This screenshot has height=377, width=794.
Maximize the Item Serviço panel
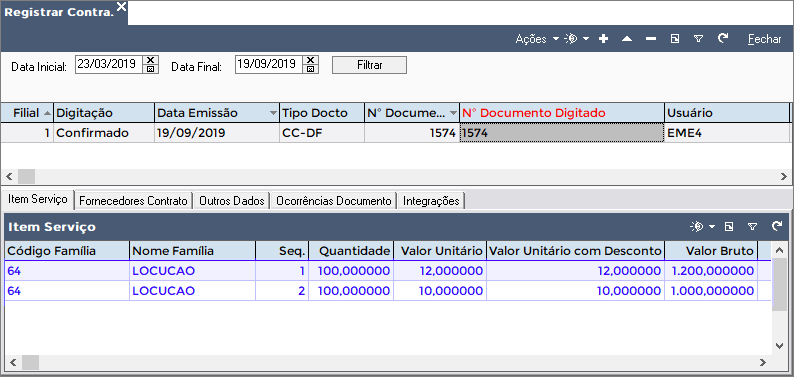click(x=729, y=227)
